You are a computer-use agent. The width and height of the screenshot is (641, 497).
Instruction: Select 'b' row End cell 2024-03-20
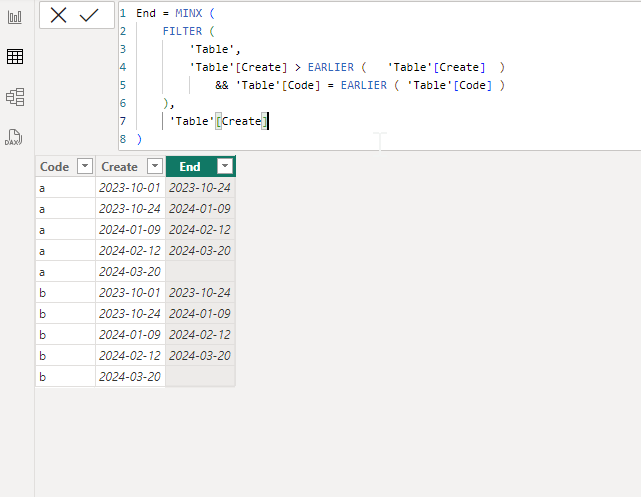pyautogui.click(x=200, y=356)
